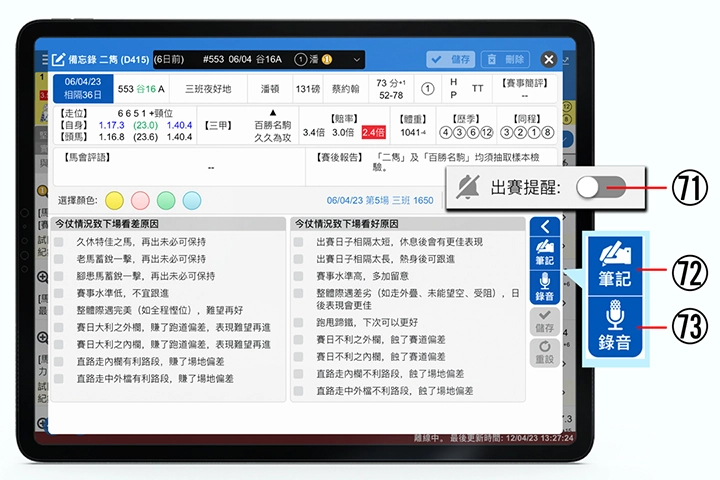Open the link 06/04/23 第5場 三班 1650

[x=380, y=200]
